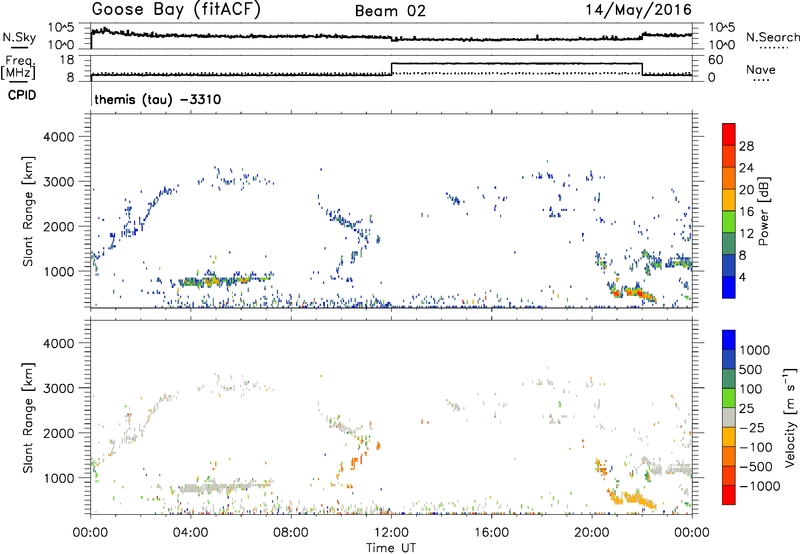Click the 'Goose Bay (fitACF)' title text
Screen dimensions: 800x554
click(176, 10)
